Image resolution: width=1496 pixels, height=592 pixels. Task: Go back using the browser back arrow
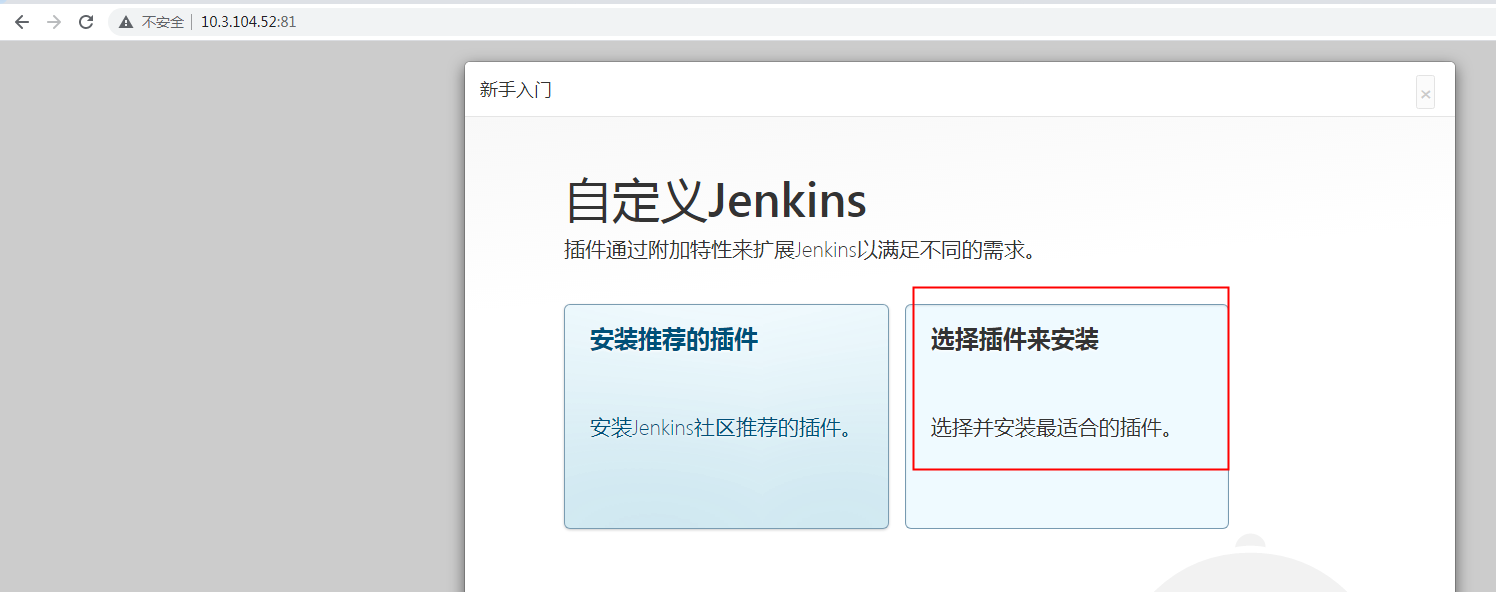[x=22, y=22]
